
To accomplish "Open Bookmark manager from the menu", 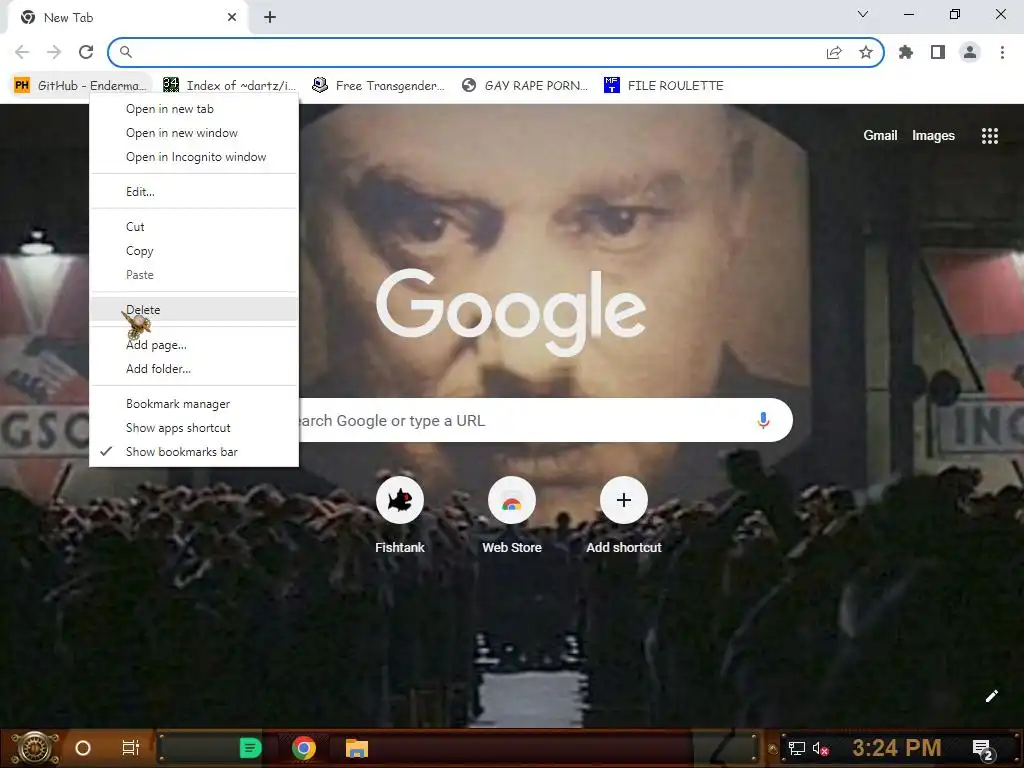I will click(194, 404).
